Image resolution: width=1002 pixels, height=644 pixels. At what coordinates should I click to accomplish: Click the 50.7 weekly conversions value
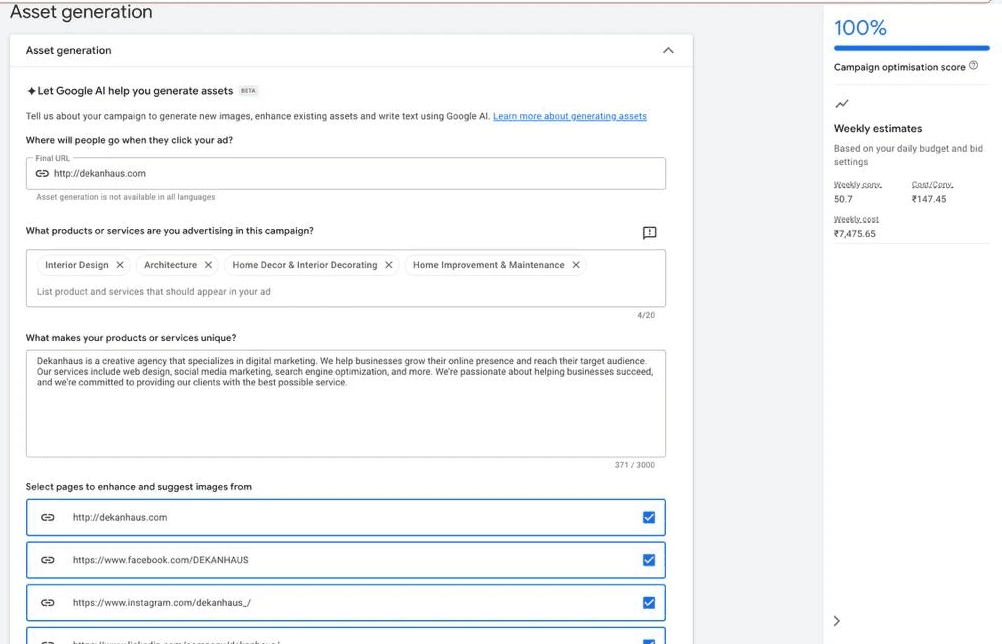coord(843,199)
